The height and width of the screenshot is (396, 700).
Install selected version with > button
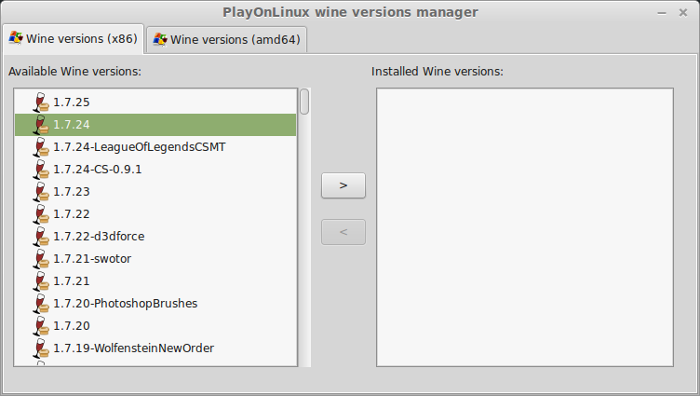pyautogui.click(x=343, y=185)
